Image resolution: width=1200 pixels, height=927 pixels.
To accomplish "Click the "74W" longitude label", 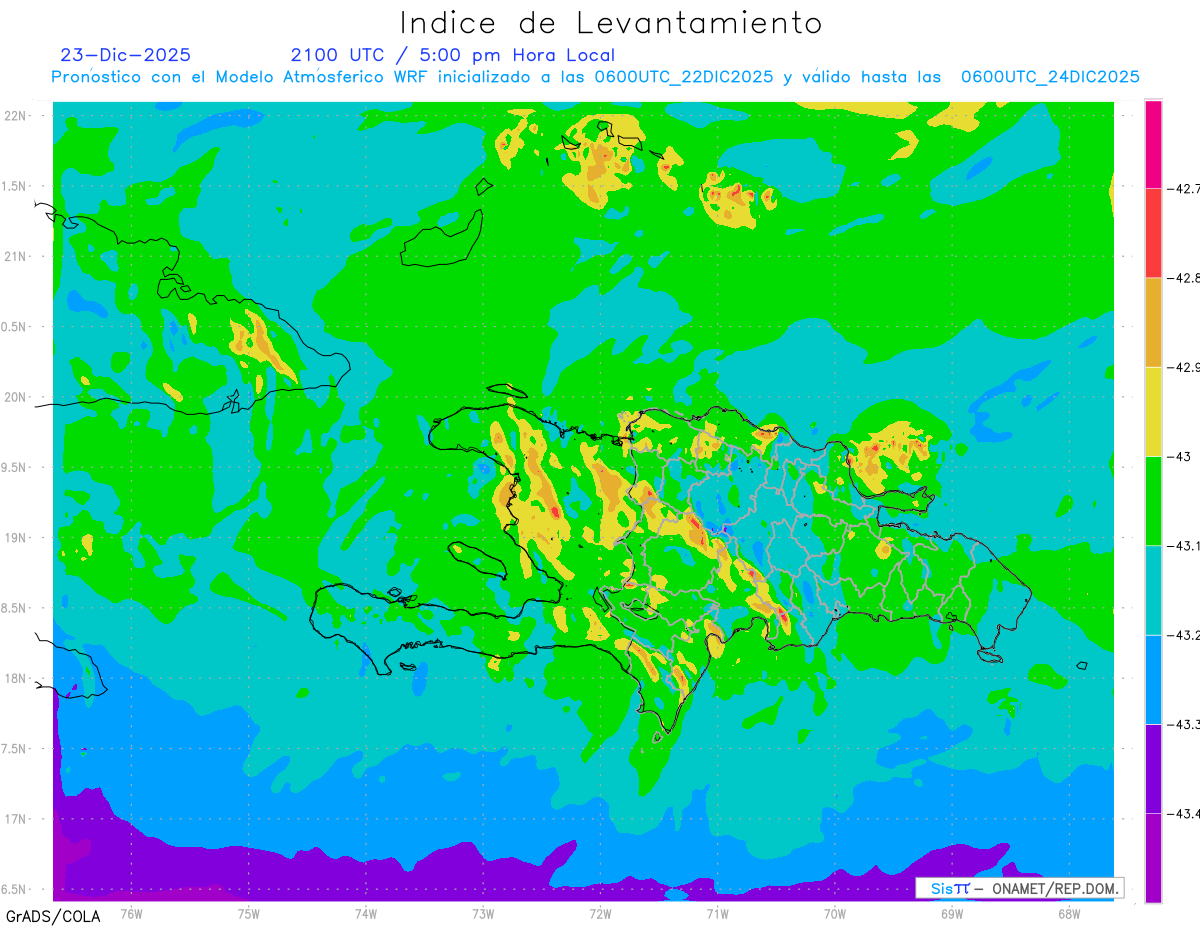I will coord(366,913).
